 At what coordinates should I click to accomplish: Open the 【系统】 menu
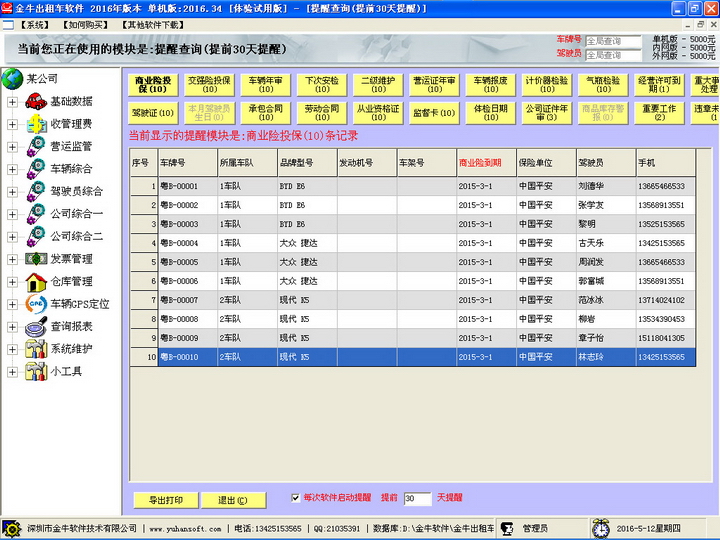[35, 24]
